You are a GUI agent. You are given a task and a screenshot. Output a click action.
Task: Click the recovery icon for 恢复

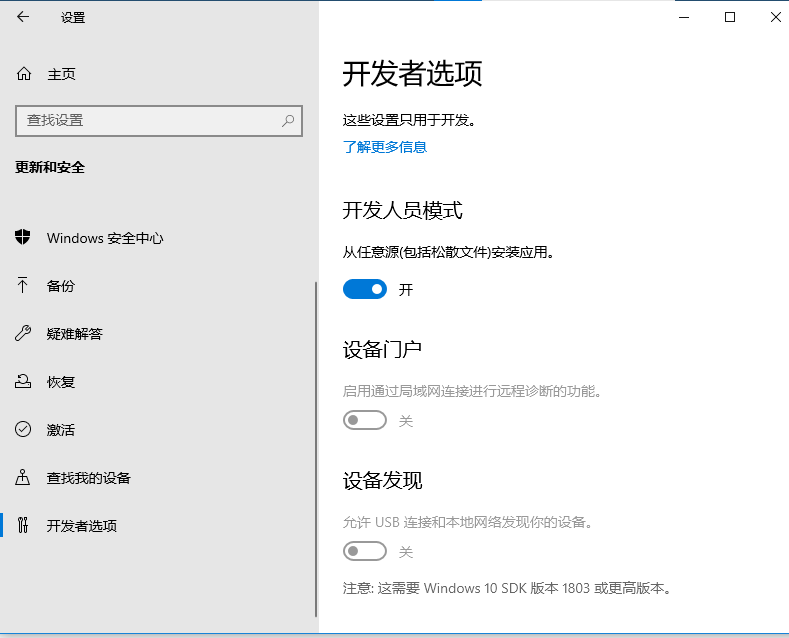coord(23,381)
